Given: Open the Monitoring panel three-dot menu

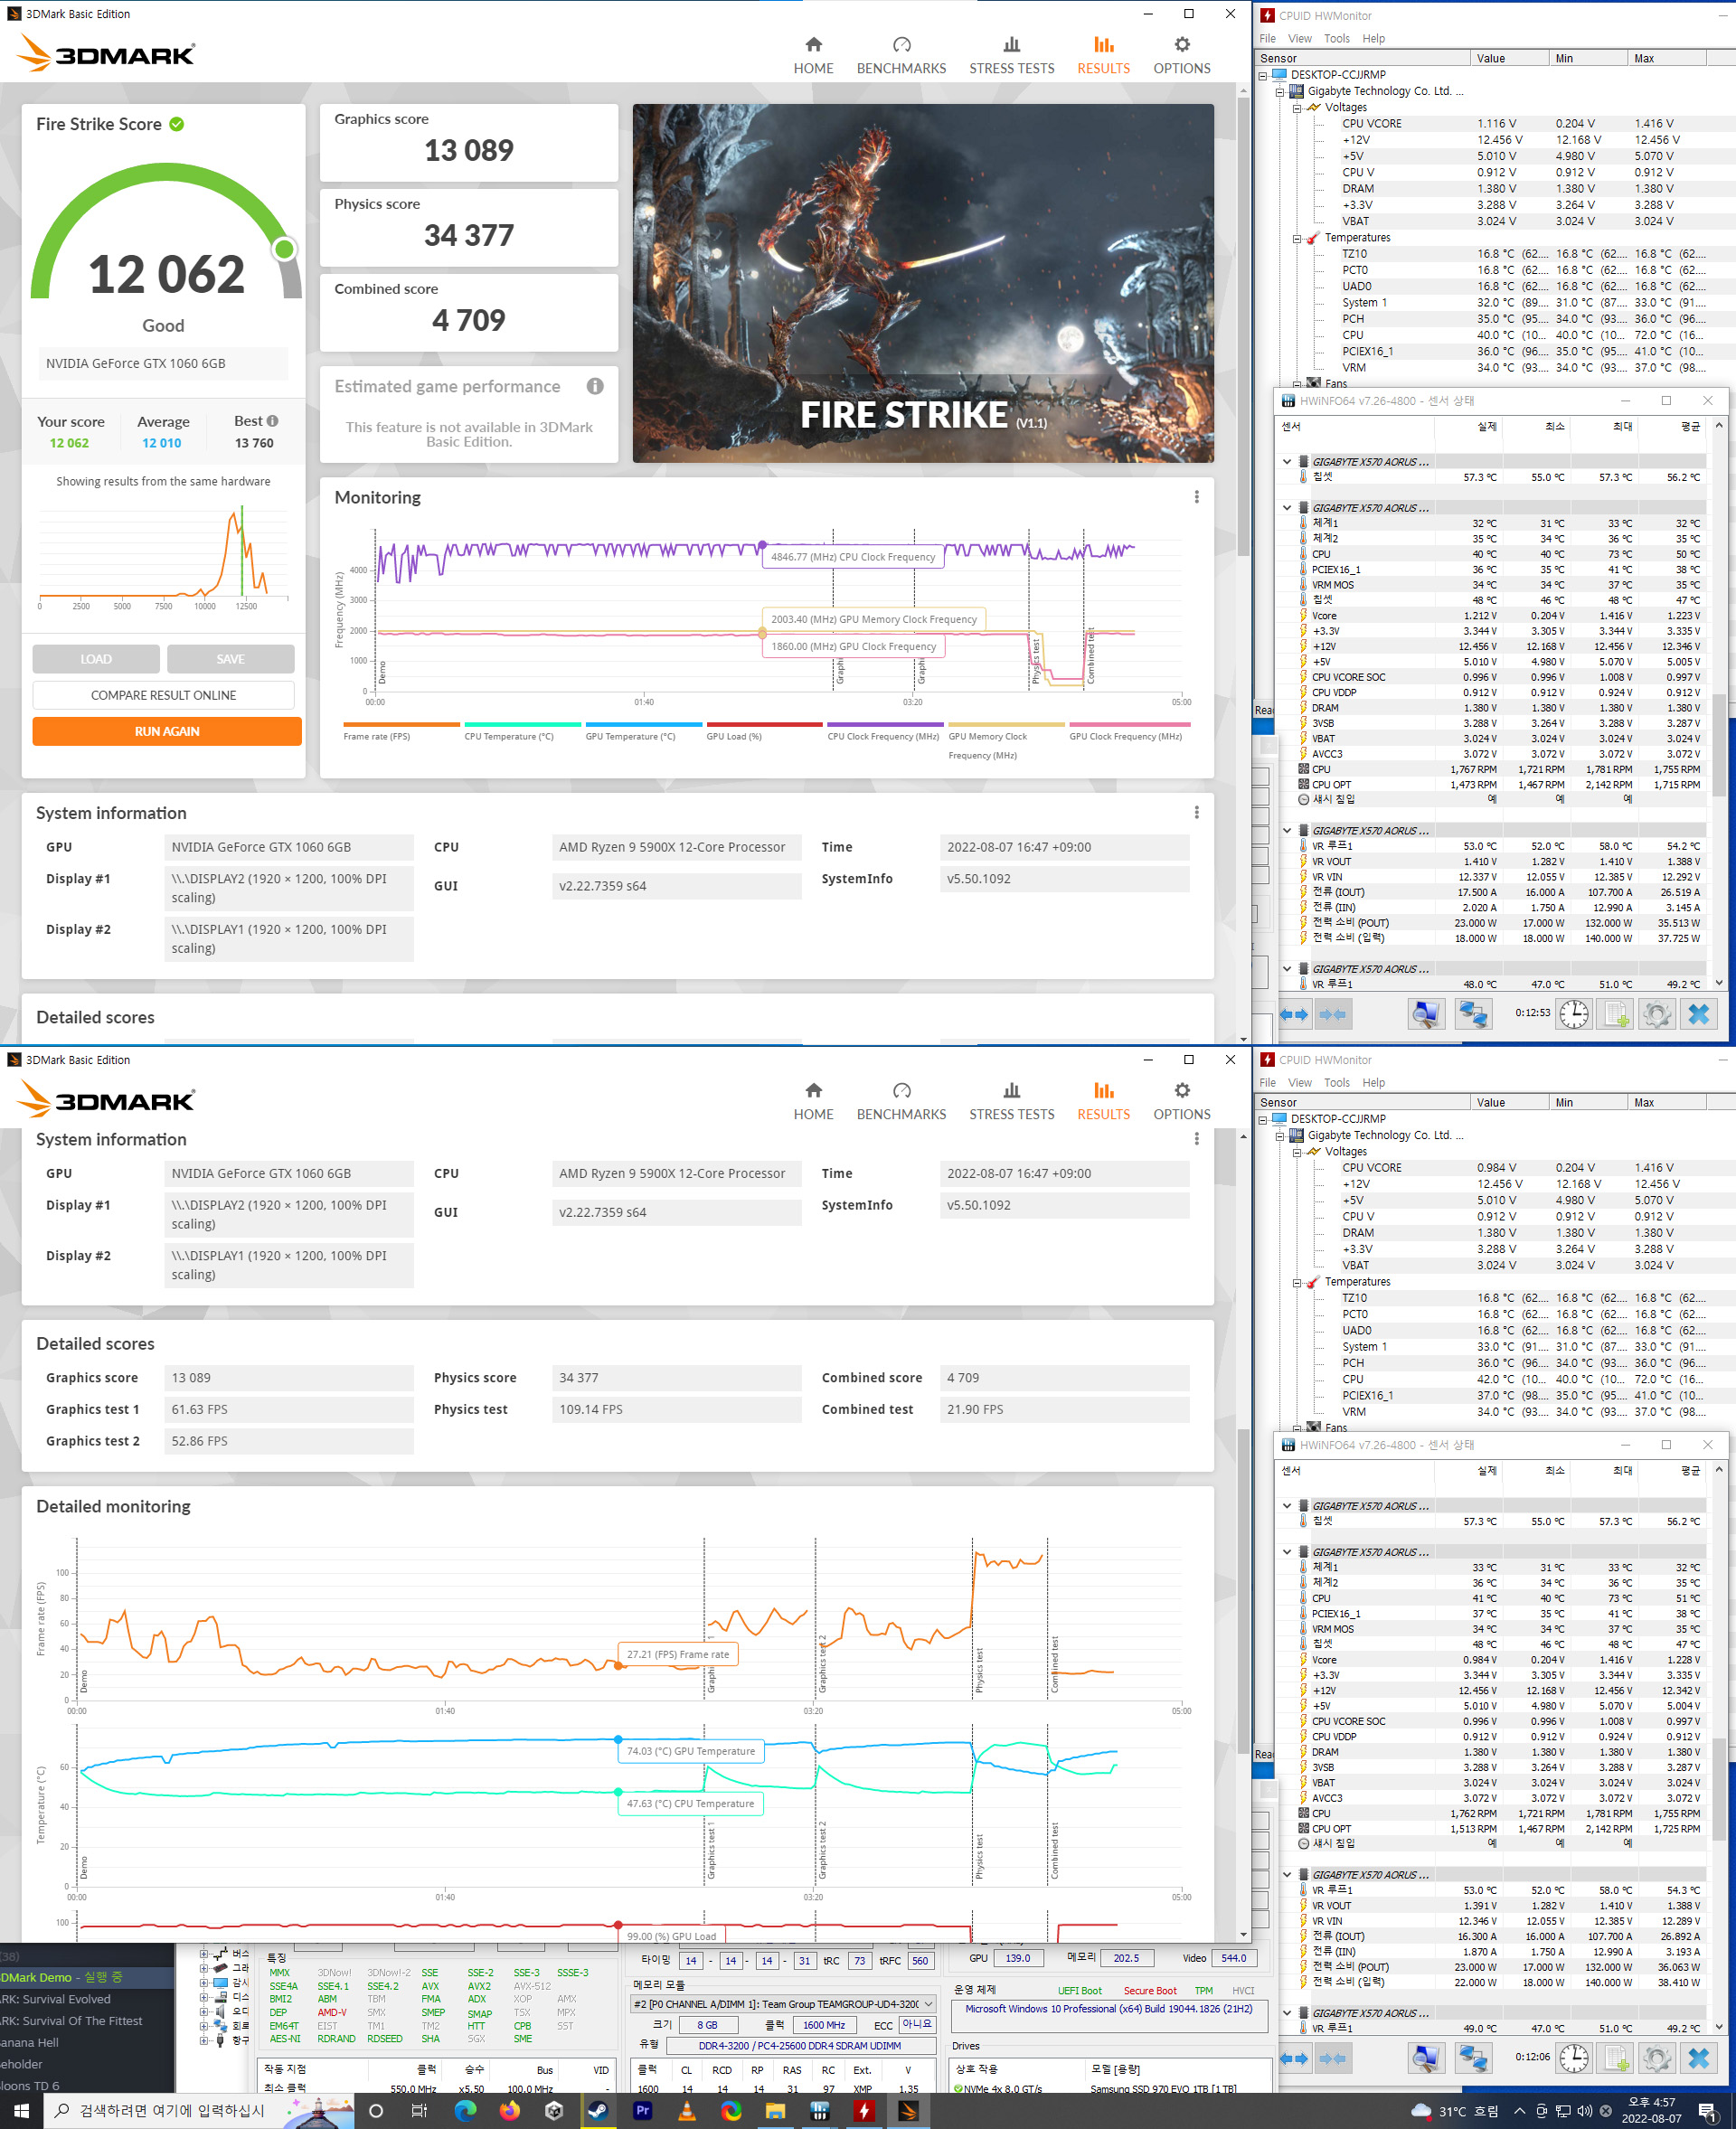Looking at the screenshot, I should tap(1196, 497).
